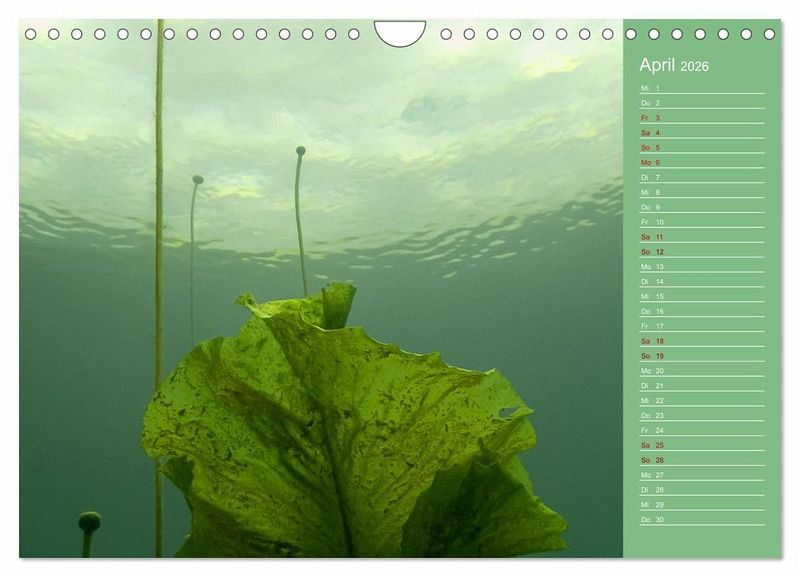Click the first spiral binding hole at left
The height and width of the screenshot is (577, 800).
(31, 34)
